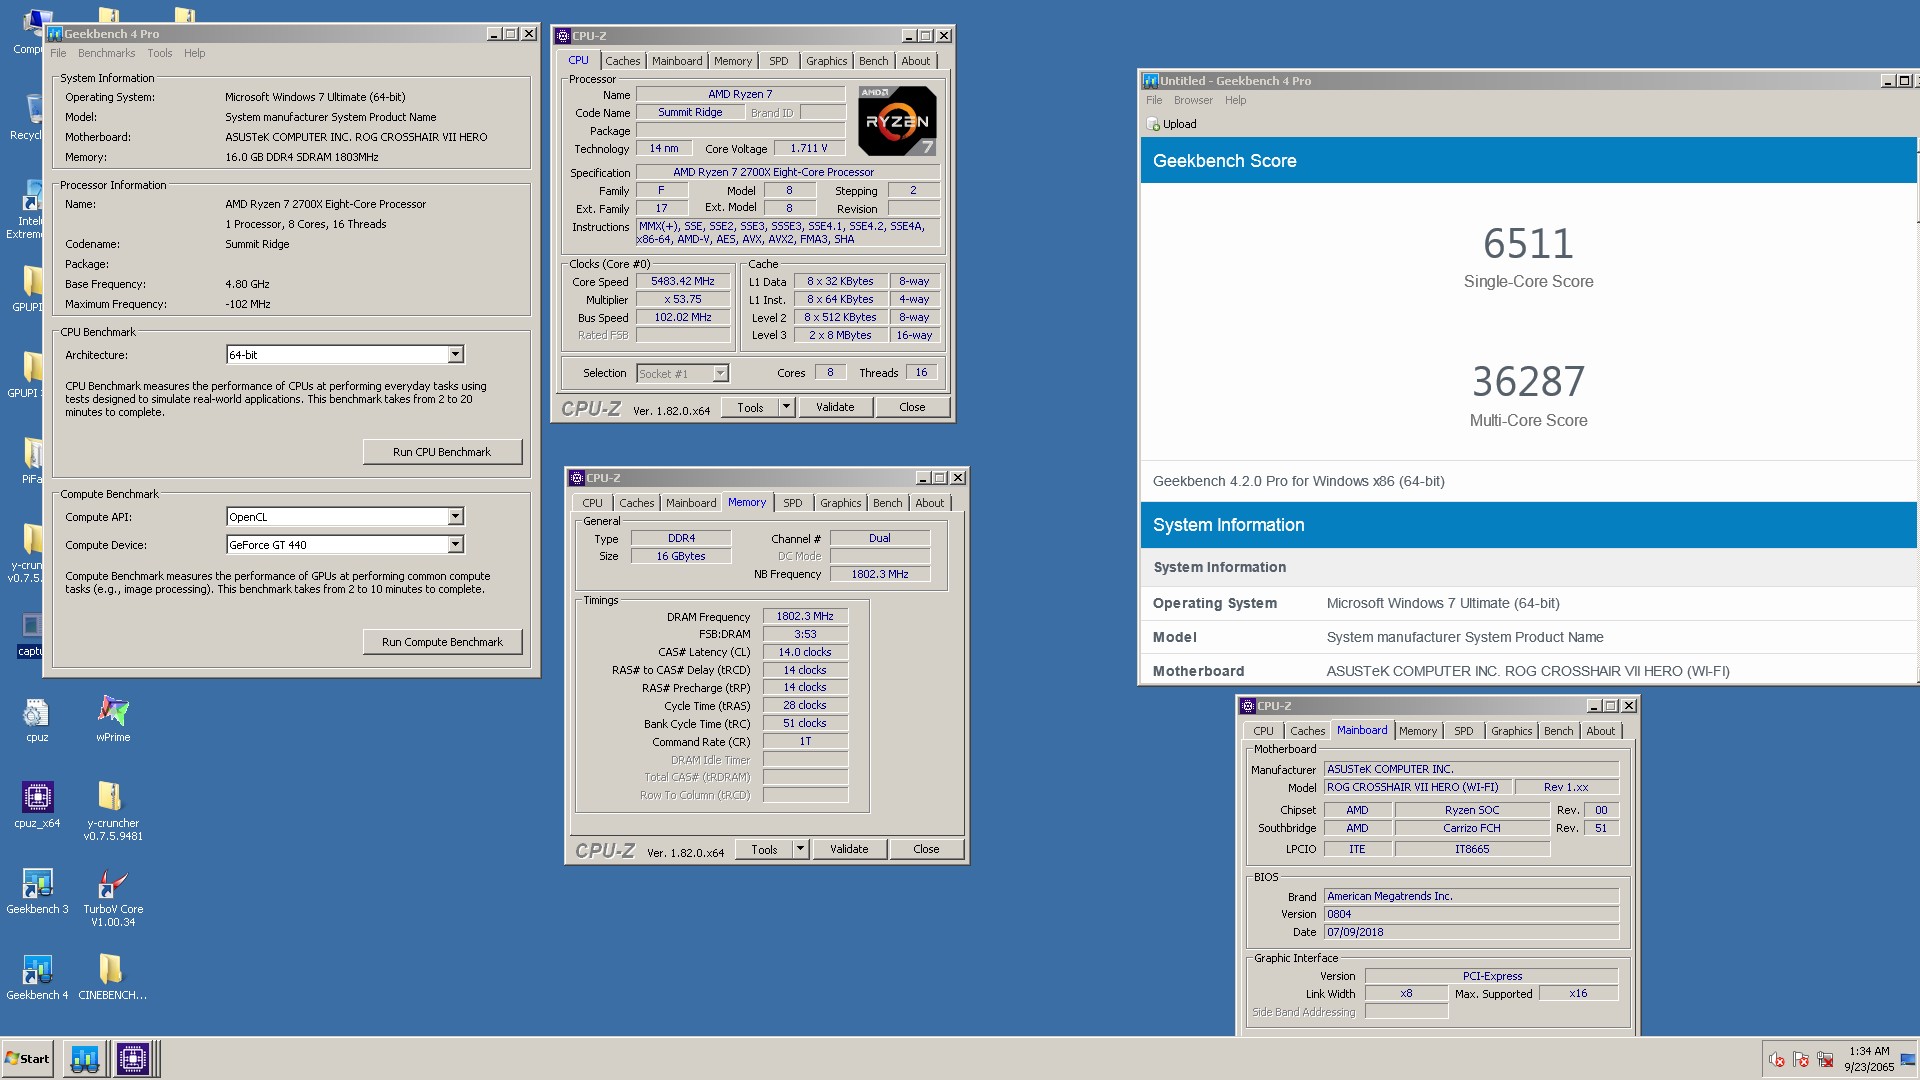Click the Windows Start button
The height and width of the screenshot is (1080, 1920).
(27, 1059)
